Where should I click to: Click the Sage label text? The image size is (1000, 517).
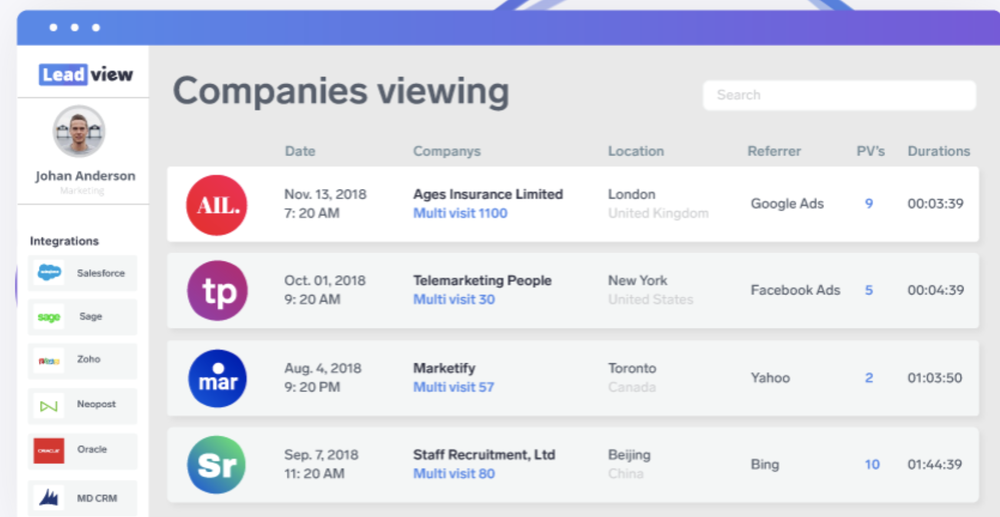91,316
